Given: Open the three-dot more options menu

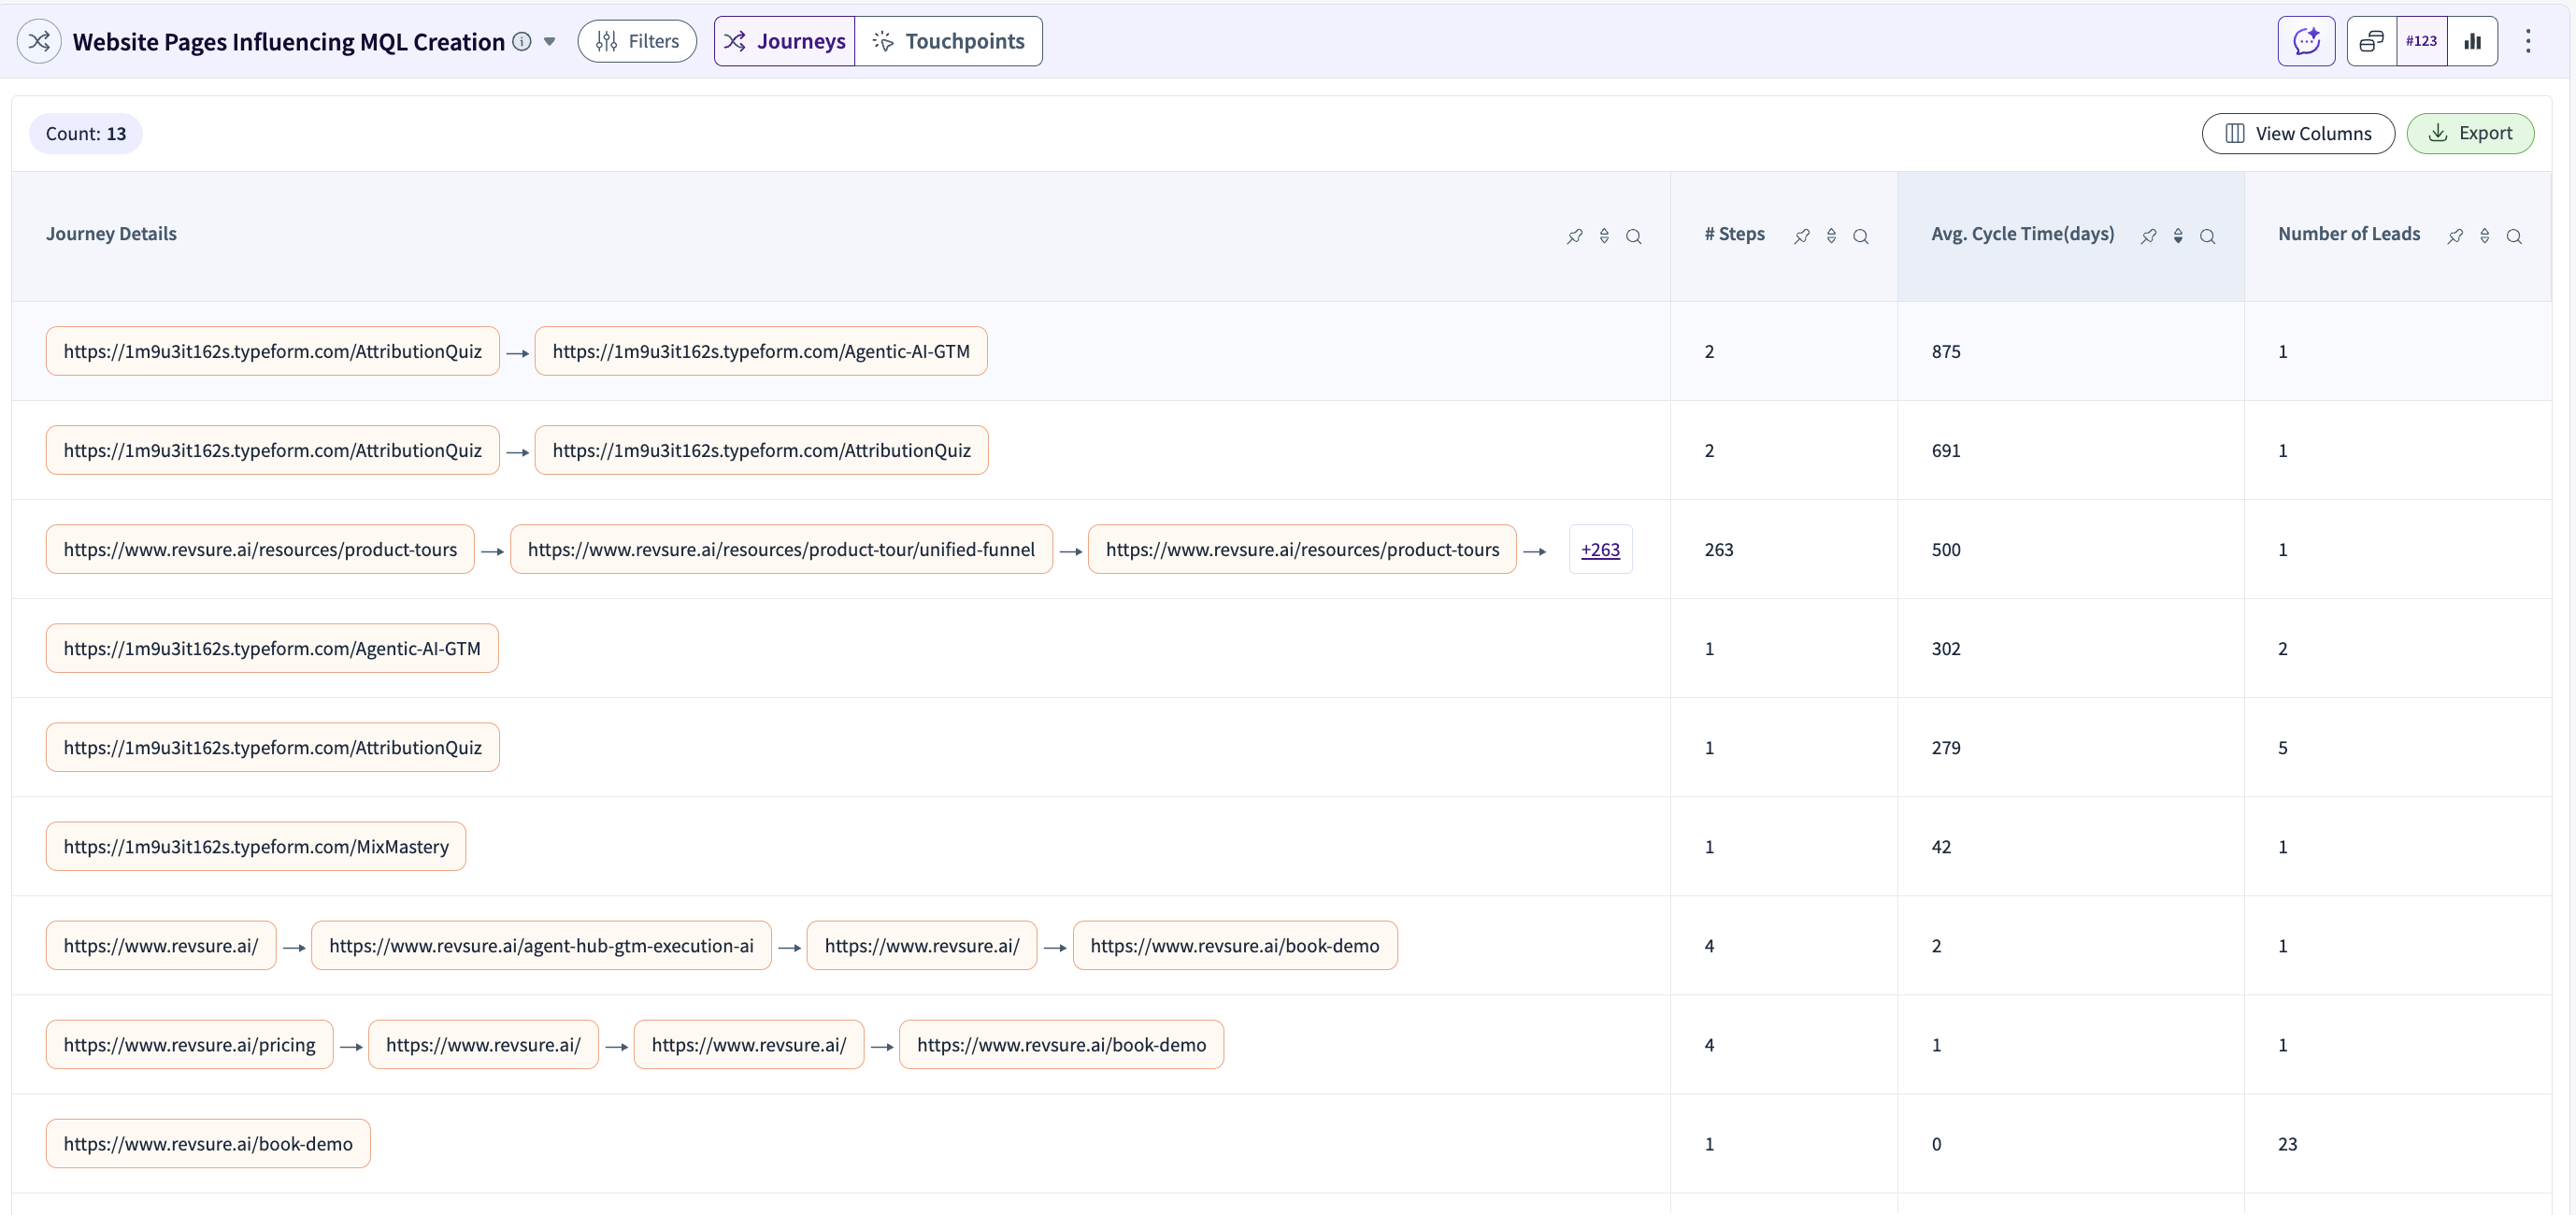Looking at the screenshot, I should pyautogui.click(x=2527, y=41).
